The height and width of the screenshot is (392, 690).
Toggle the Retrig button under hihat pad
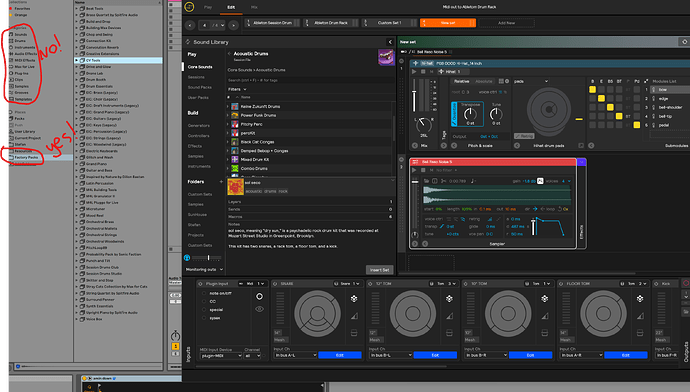pos(524,136)
